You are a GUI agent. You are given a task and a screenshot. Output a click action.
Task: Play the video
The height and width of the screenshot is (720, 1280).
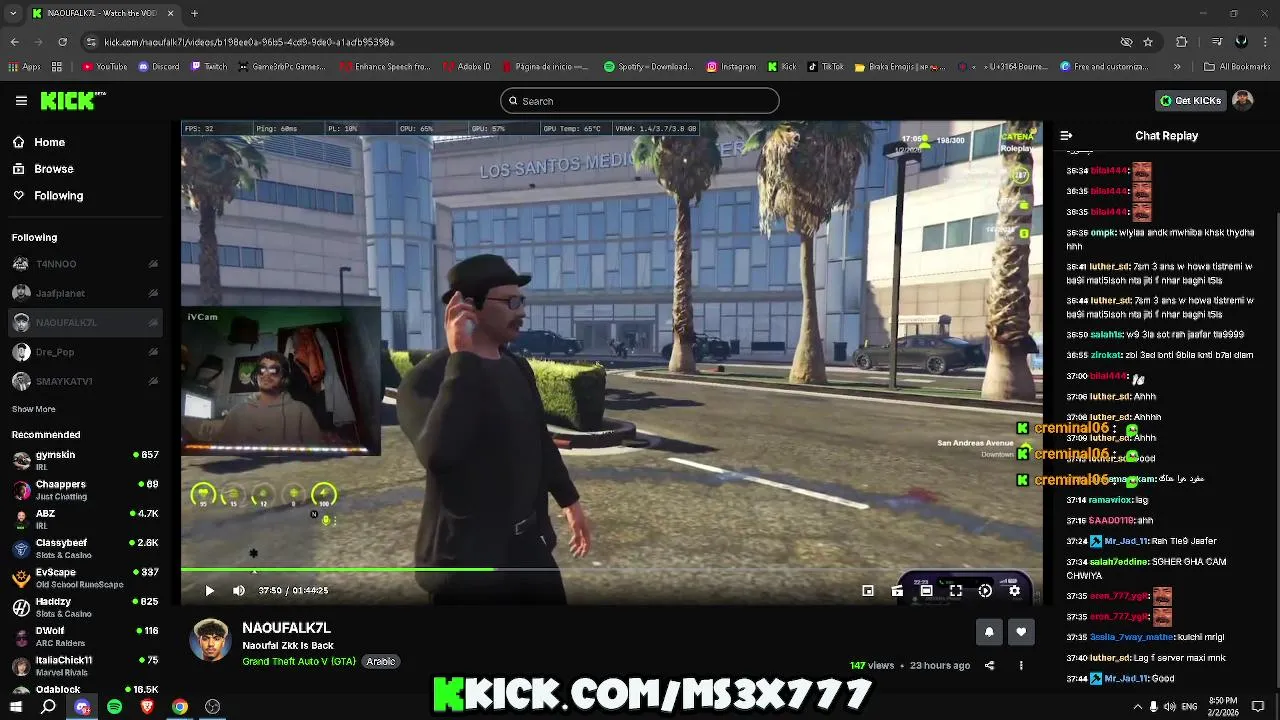[209, 591]
